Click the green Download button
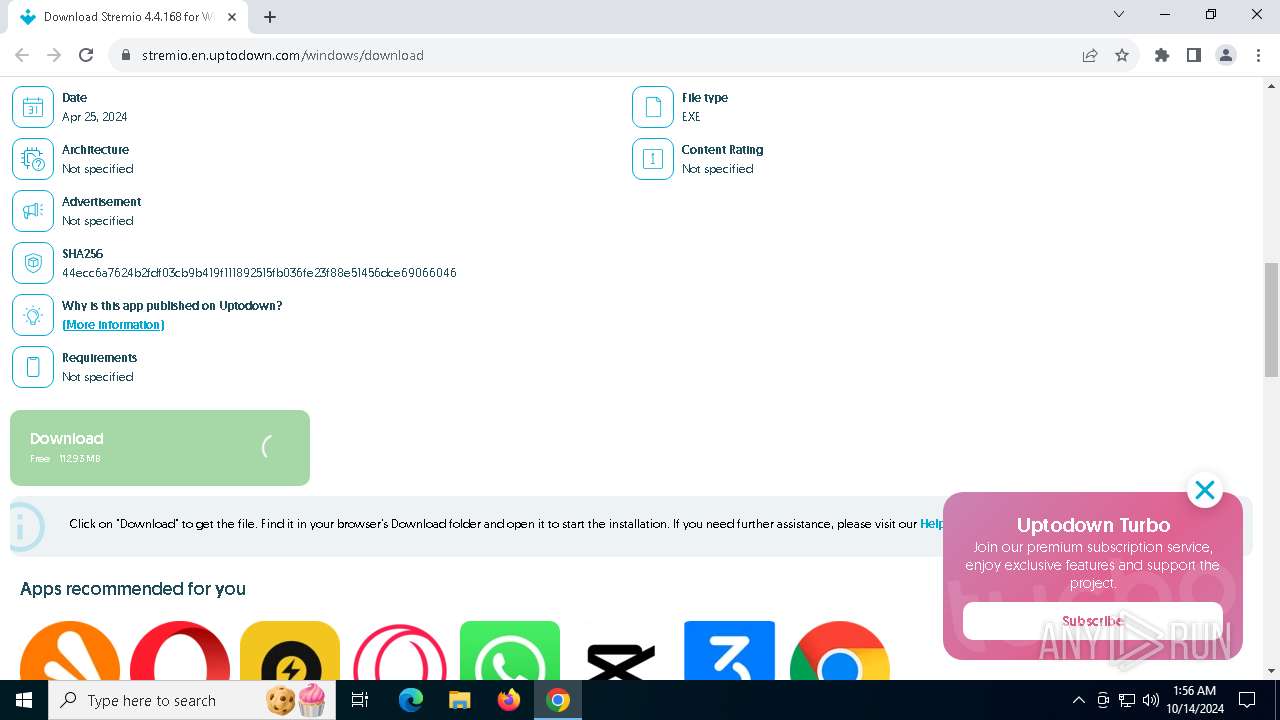The image size is (1280, 720). (x=160, y=448)
